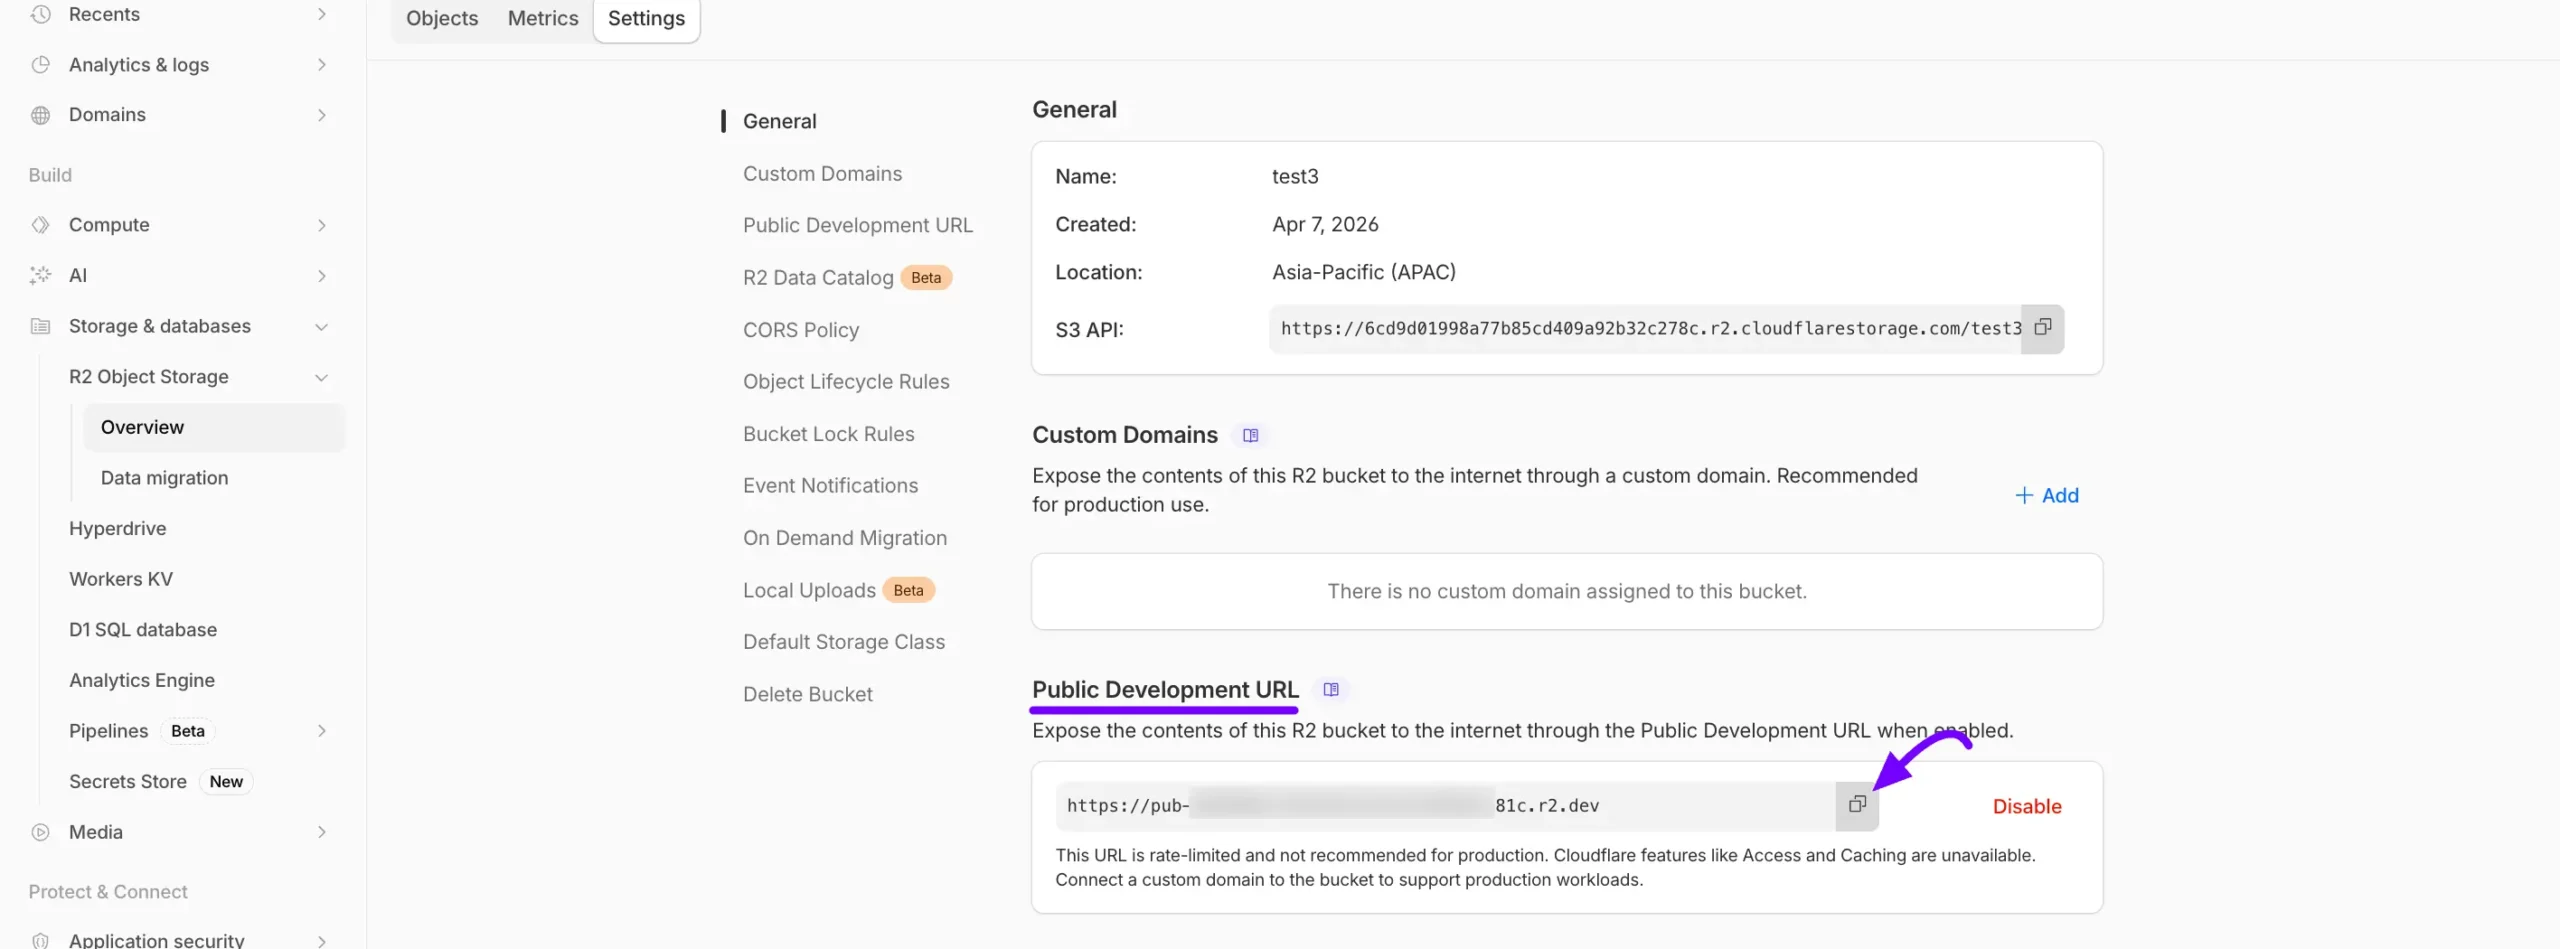
Task: Collapse the Storage & databases section
Action: tap(321, 327)
